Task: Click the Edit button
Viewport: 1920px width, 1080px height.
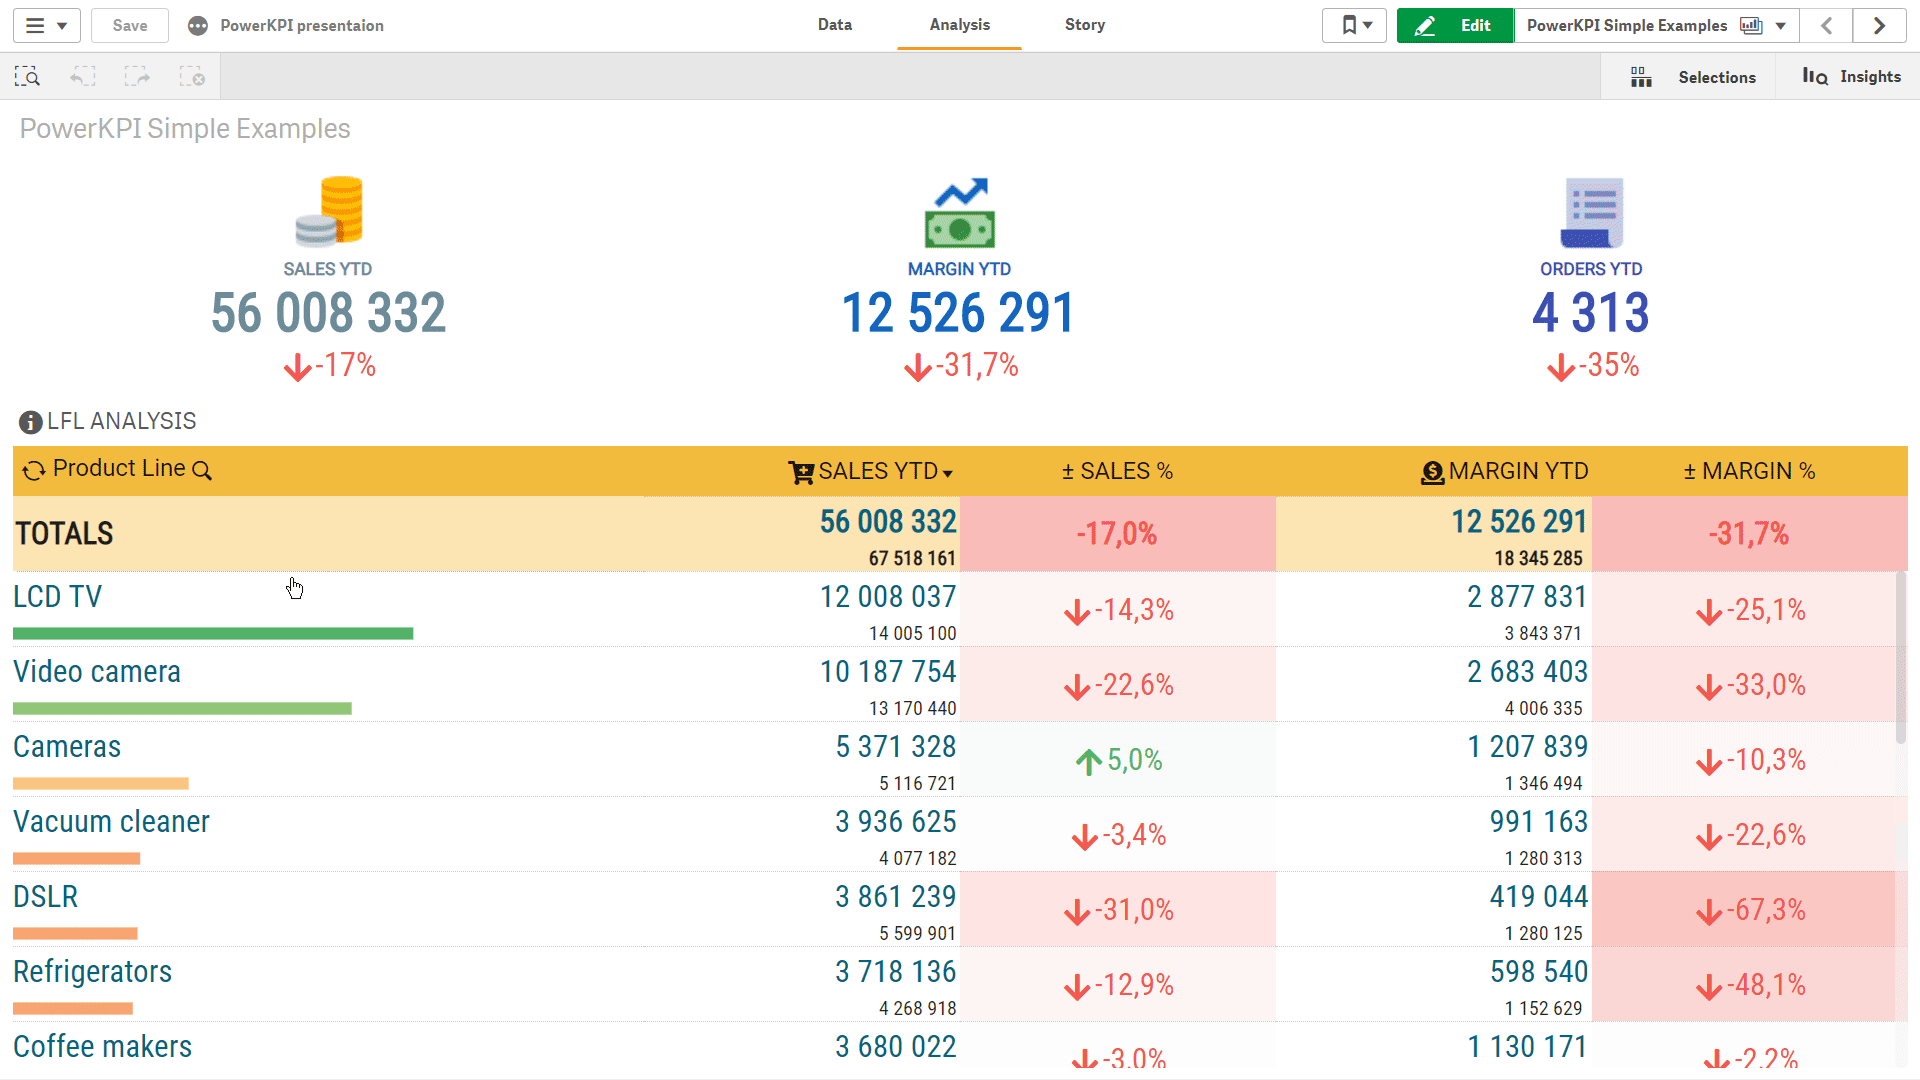Action: (x=1455, y=25)
